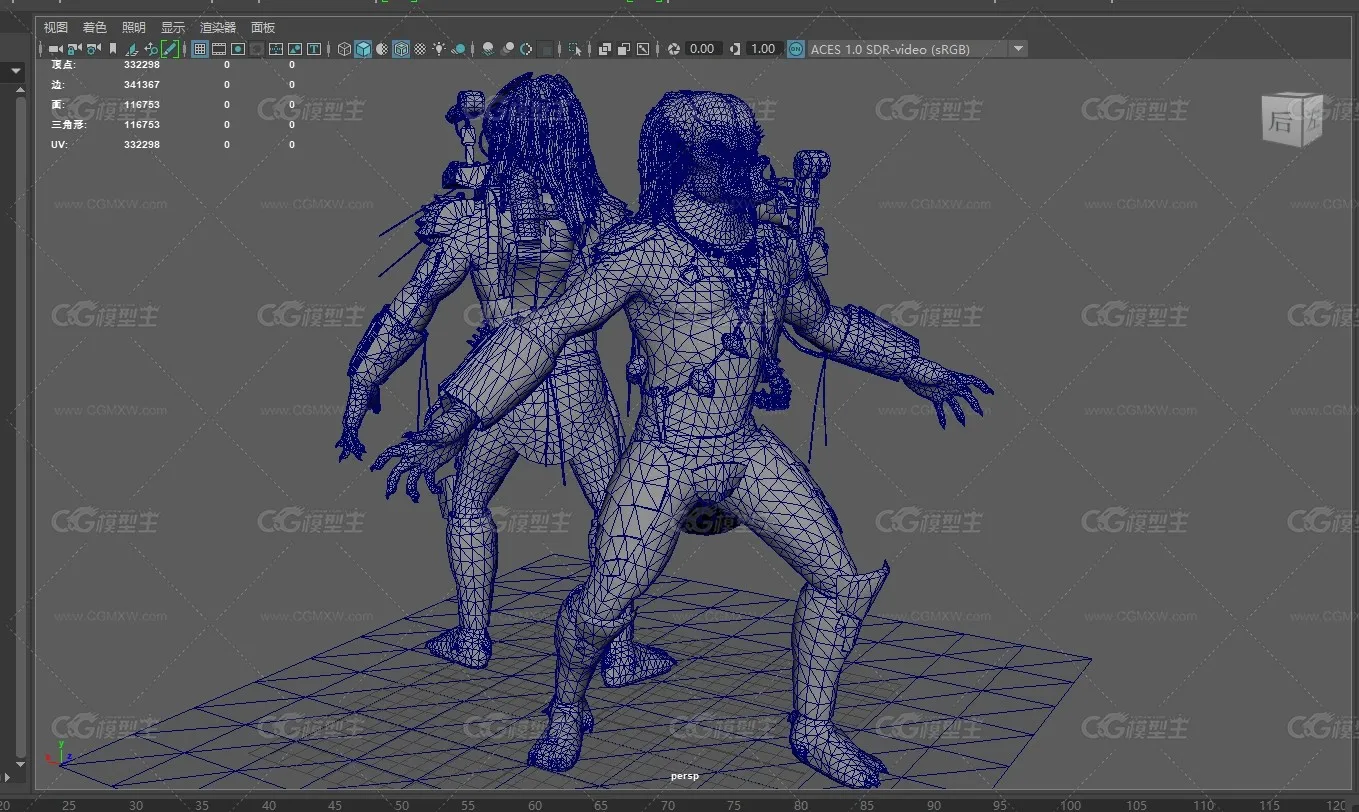This screenshot has height=812, width=1359.
Task: Enable Textured display checker icon
Action: point(420,49)
